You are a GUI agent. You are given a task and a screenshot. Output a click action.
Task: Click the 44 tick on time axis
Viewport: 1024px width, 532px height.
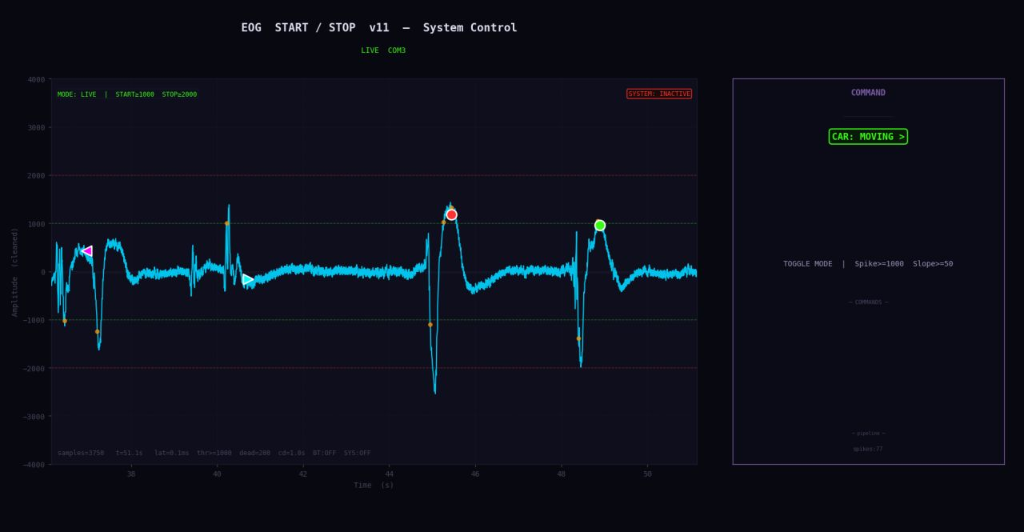[x=389, y=474]
